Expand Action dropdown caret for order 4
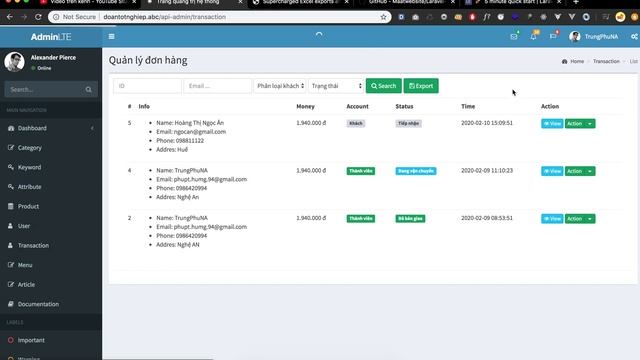640x360 pixels. coord(590,171)
